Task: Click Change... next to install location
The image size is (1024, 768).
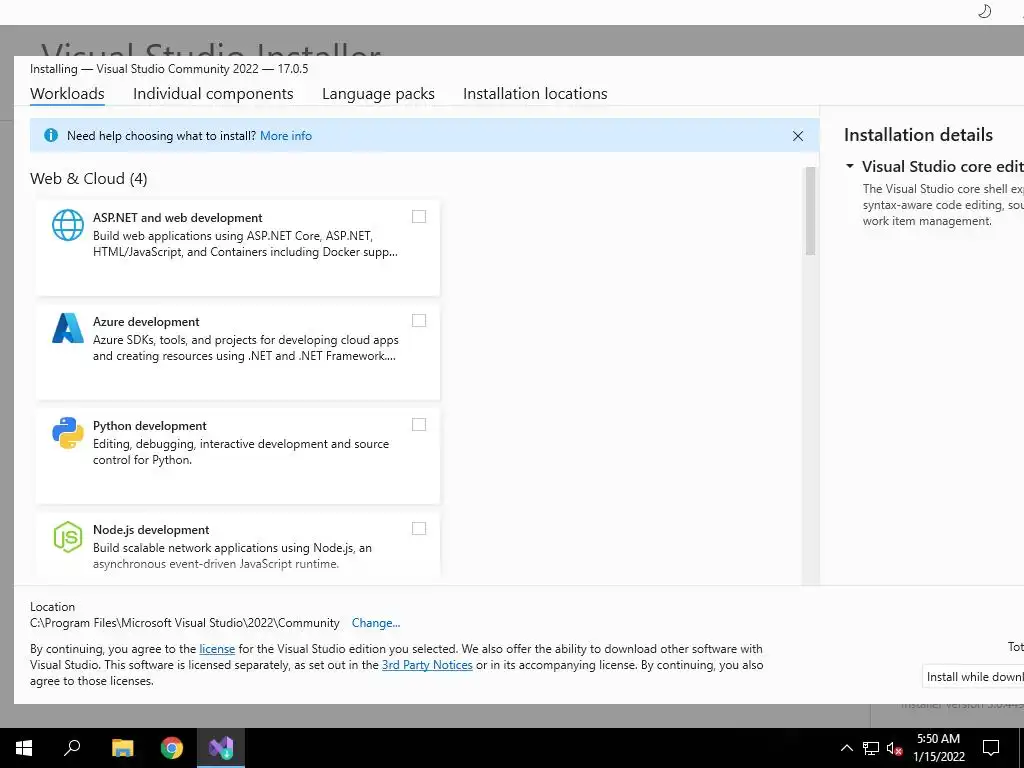Action: pos(376,623)
